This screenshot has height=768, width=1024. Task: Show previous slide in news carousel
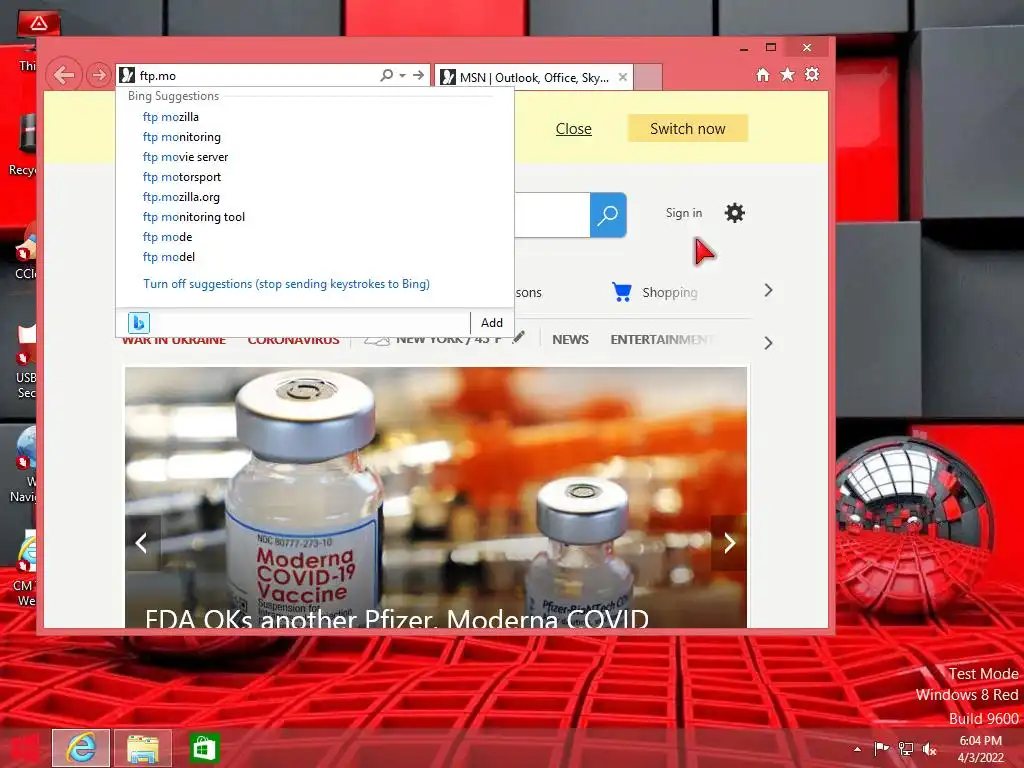tap(142, 543)
